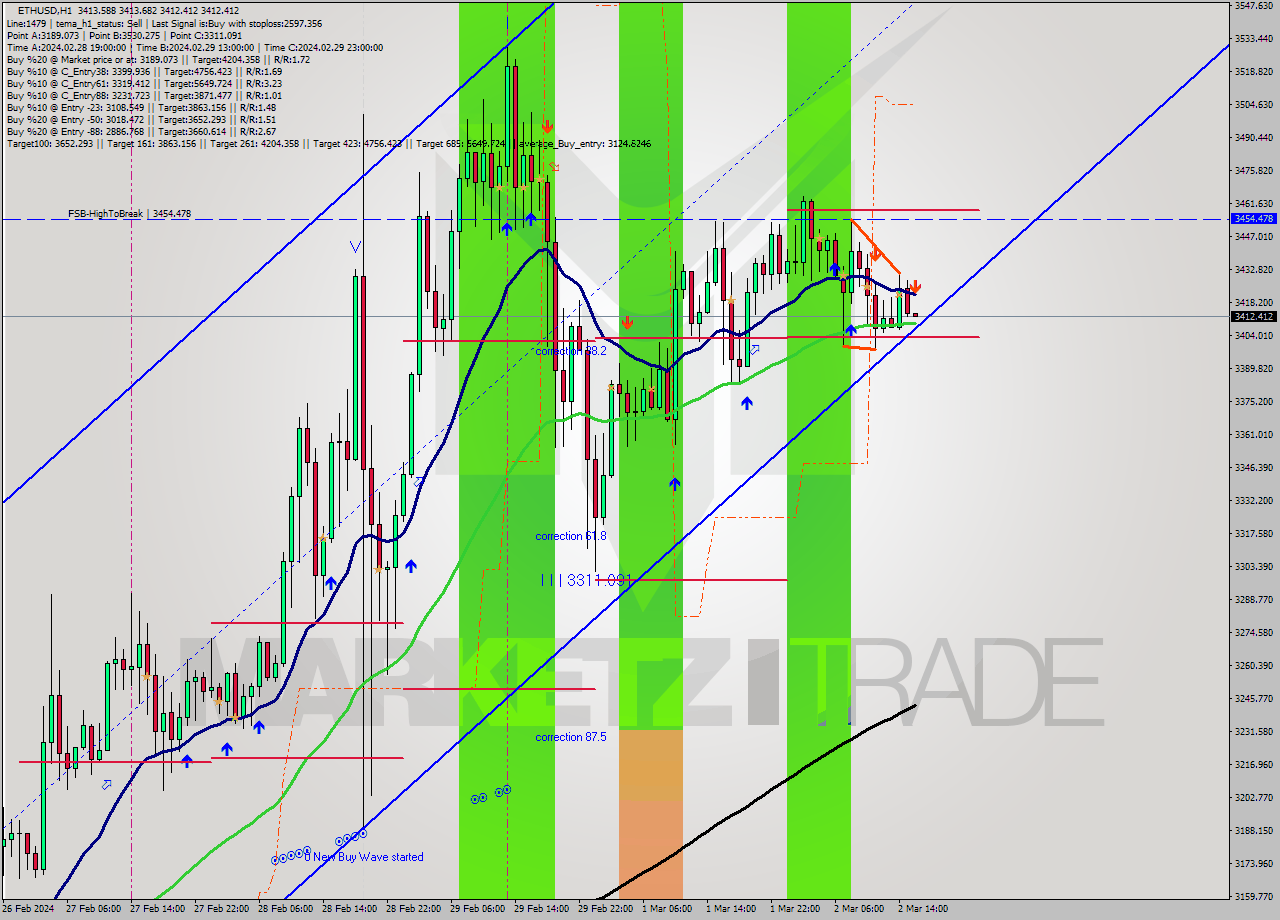Viewport: 1280px width, 920px height.
Task: Click the 26 Feb 2024 date label
Action: point(27,909)
